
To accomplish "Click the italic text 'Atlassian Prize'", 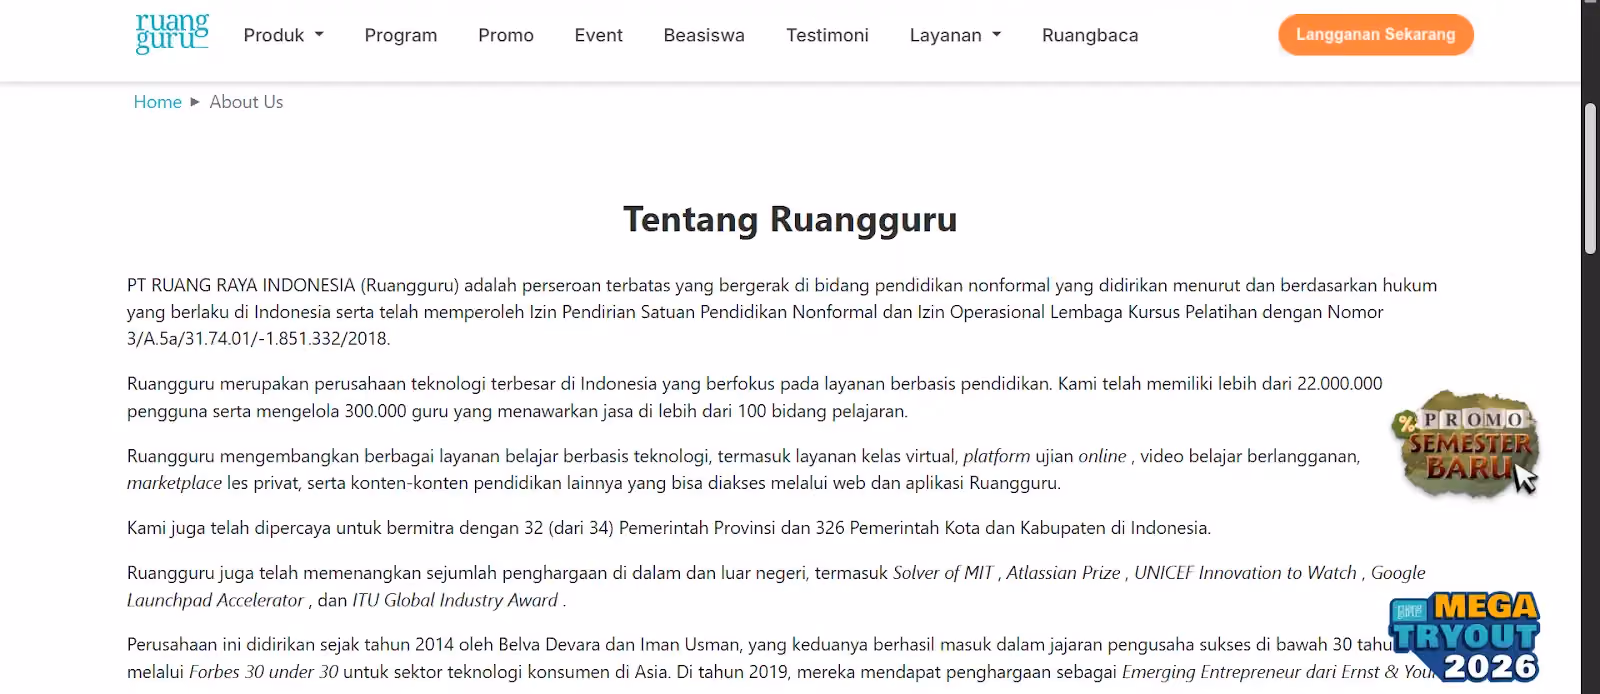I will point(1063,573).
